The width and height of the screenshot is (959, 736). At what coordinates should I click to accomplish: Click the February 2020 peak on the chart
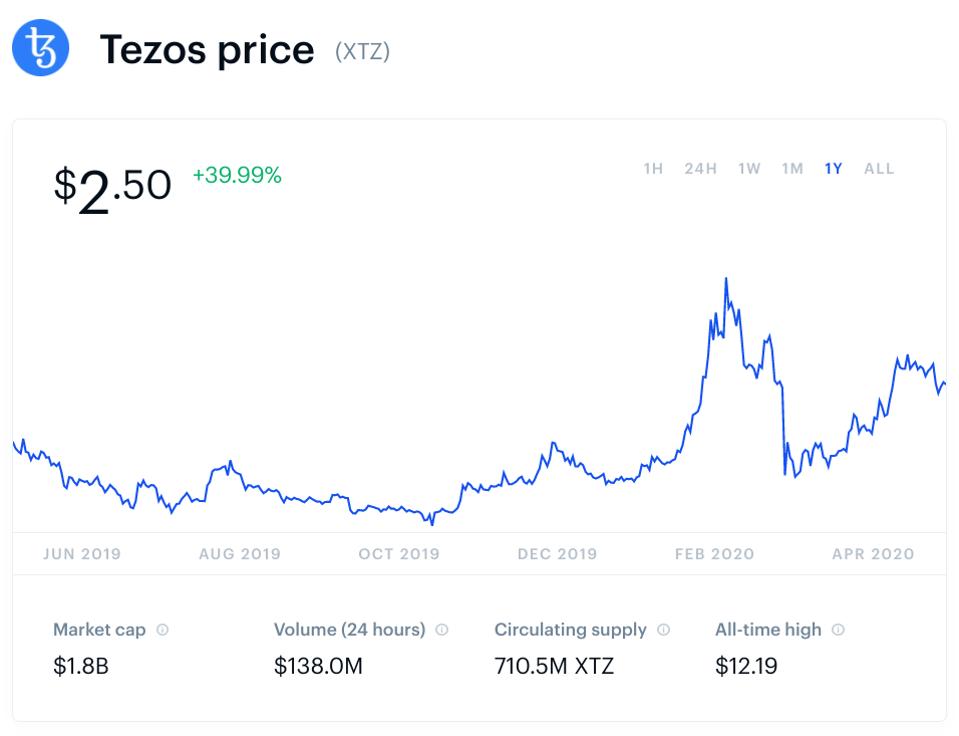[x=726, y=280]
